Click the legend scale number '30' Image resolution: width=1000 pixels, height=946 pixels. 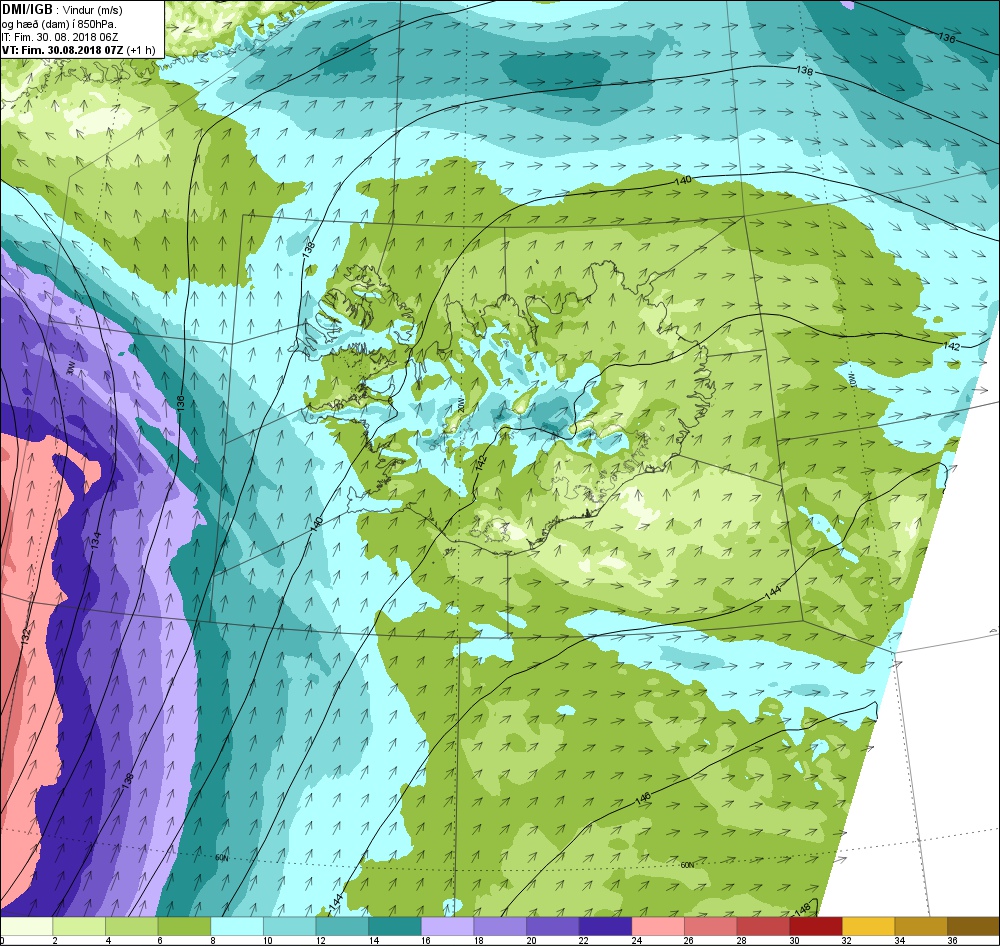tap(794, 940)
